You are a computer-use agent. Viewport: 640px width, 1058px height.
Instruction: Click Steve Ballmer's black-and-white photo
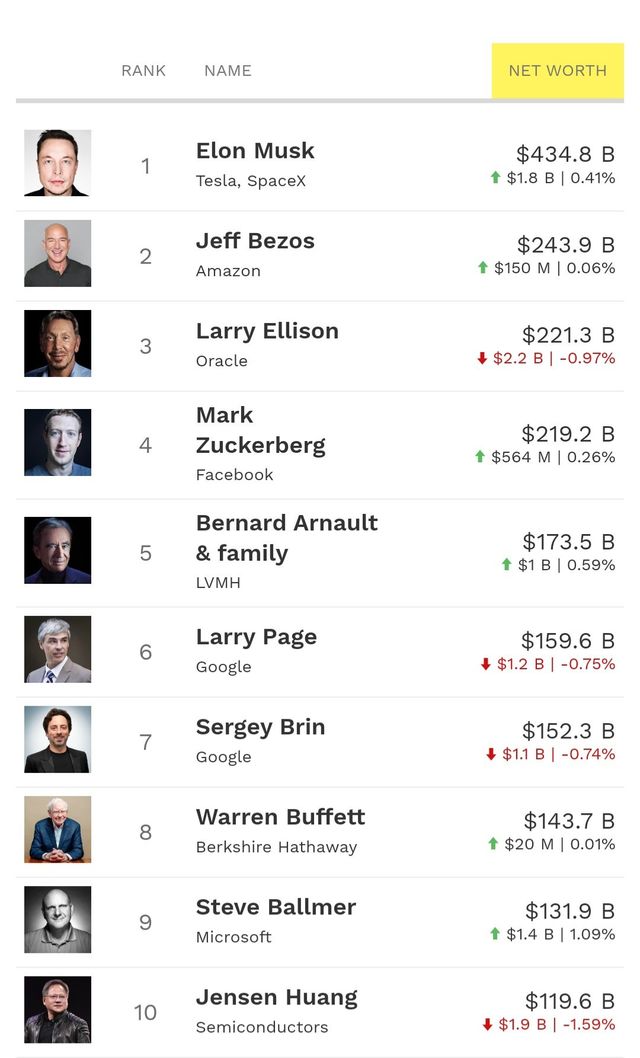click(x=58, y=919)
